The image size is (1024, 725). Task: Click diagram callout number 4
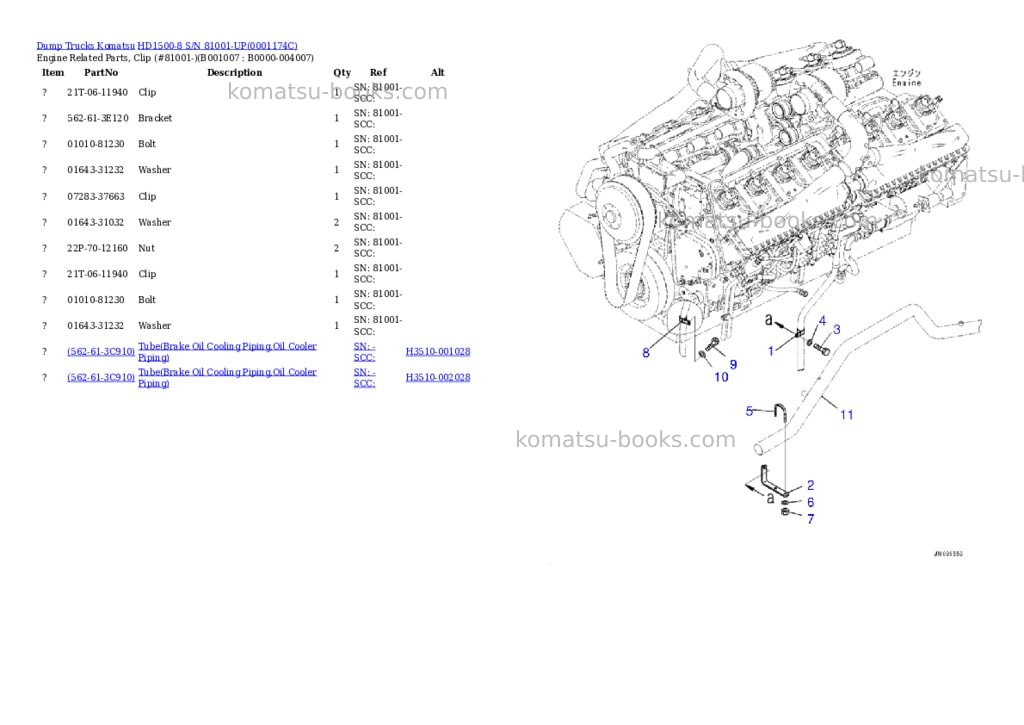tap(822, 321)
